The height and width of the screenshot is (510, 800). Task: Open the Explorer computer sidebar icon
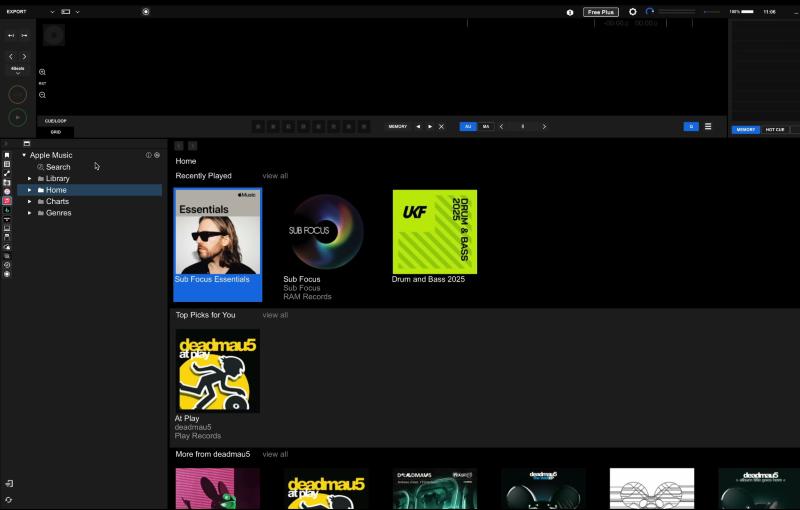pyautogui.click(x=7, y=228)
